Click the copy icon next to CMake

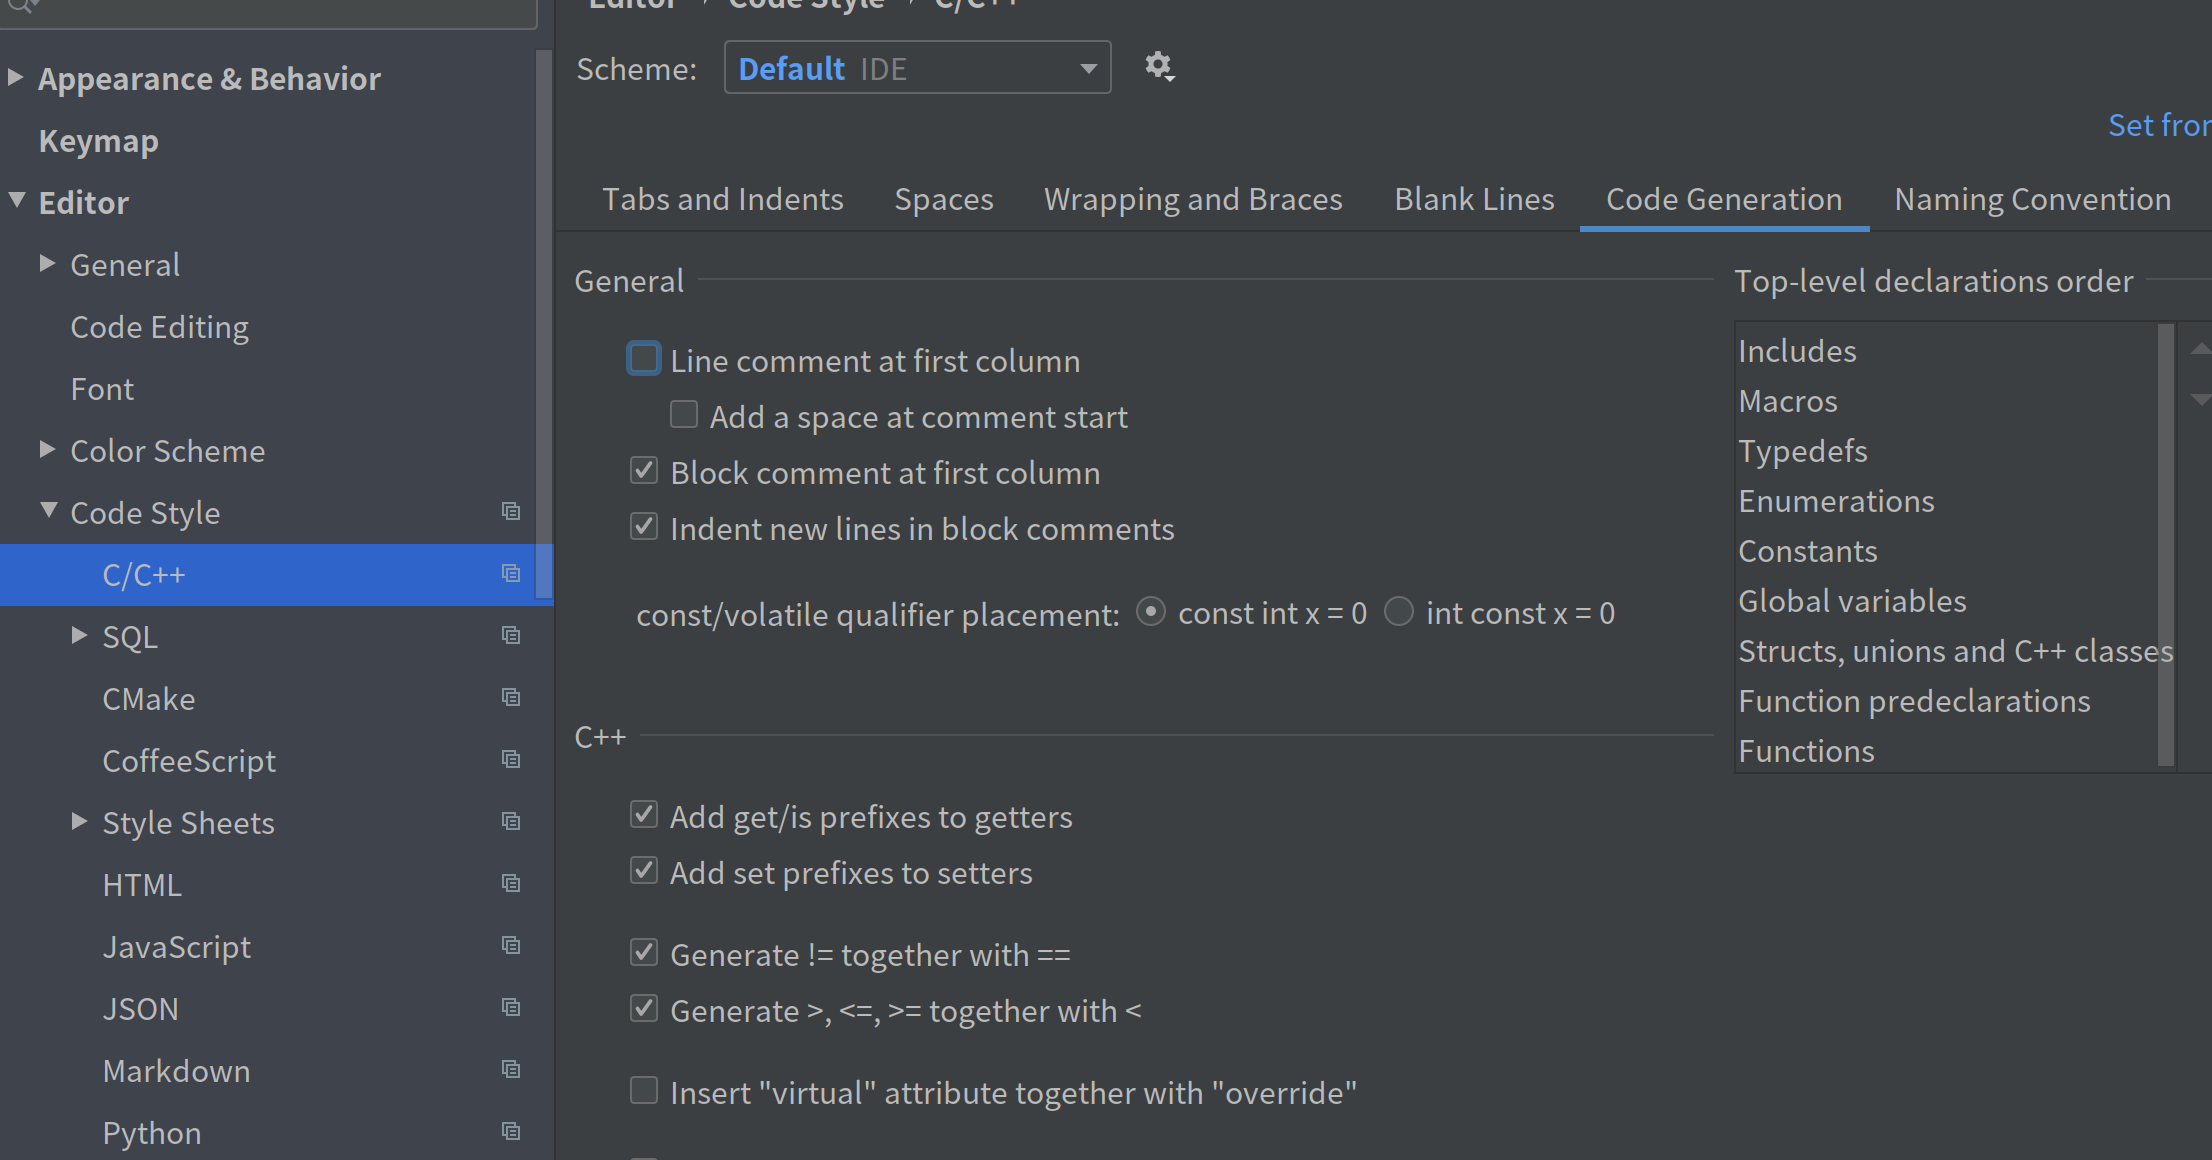(512, 697)
